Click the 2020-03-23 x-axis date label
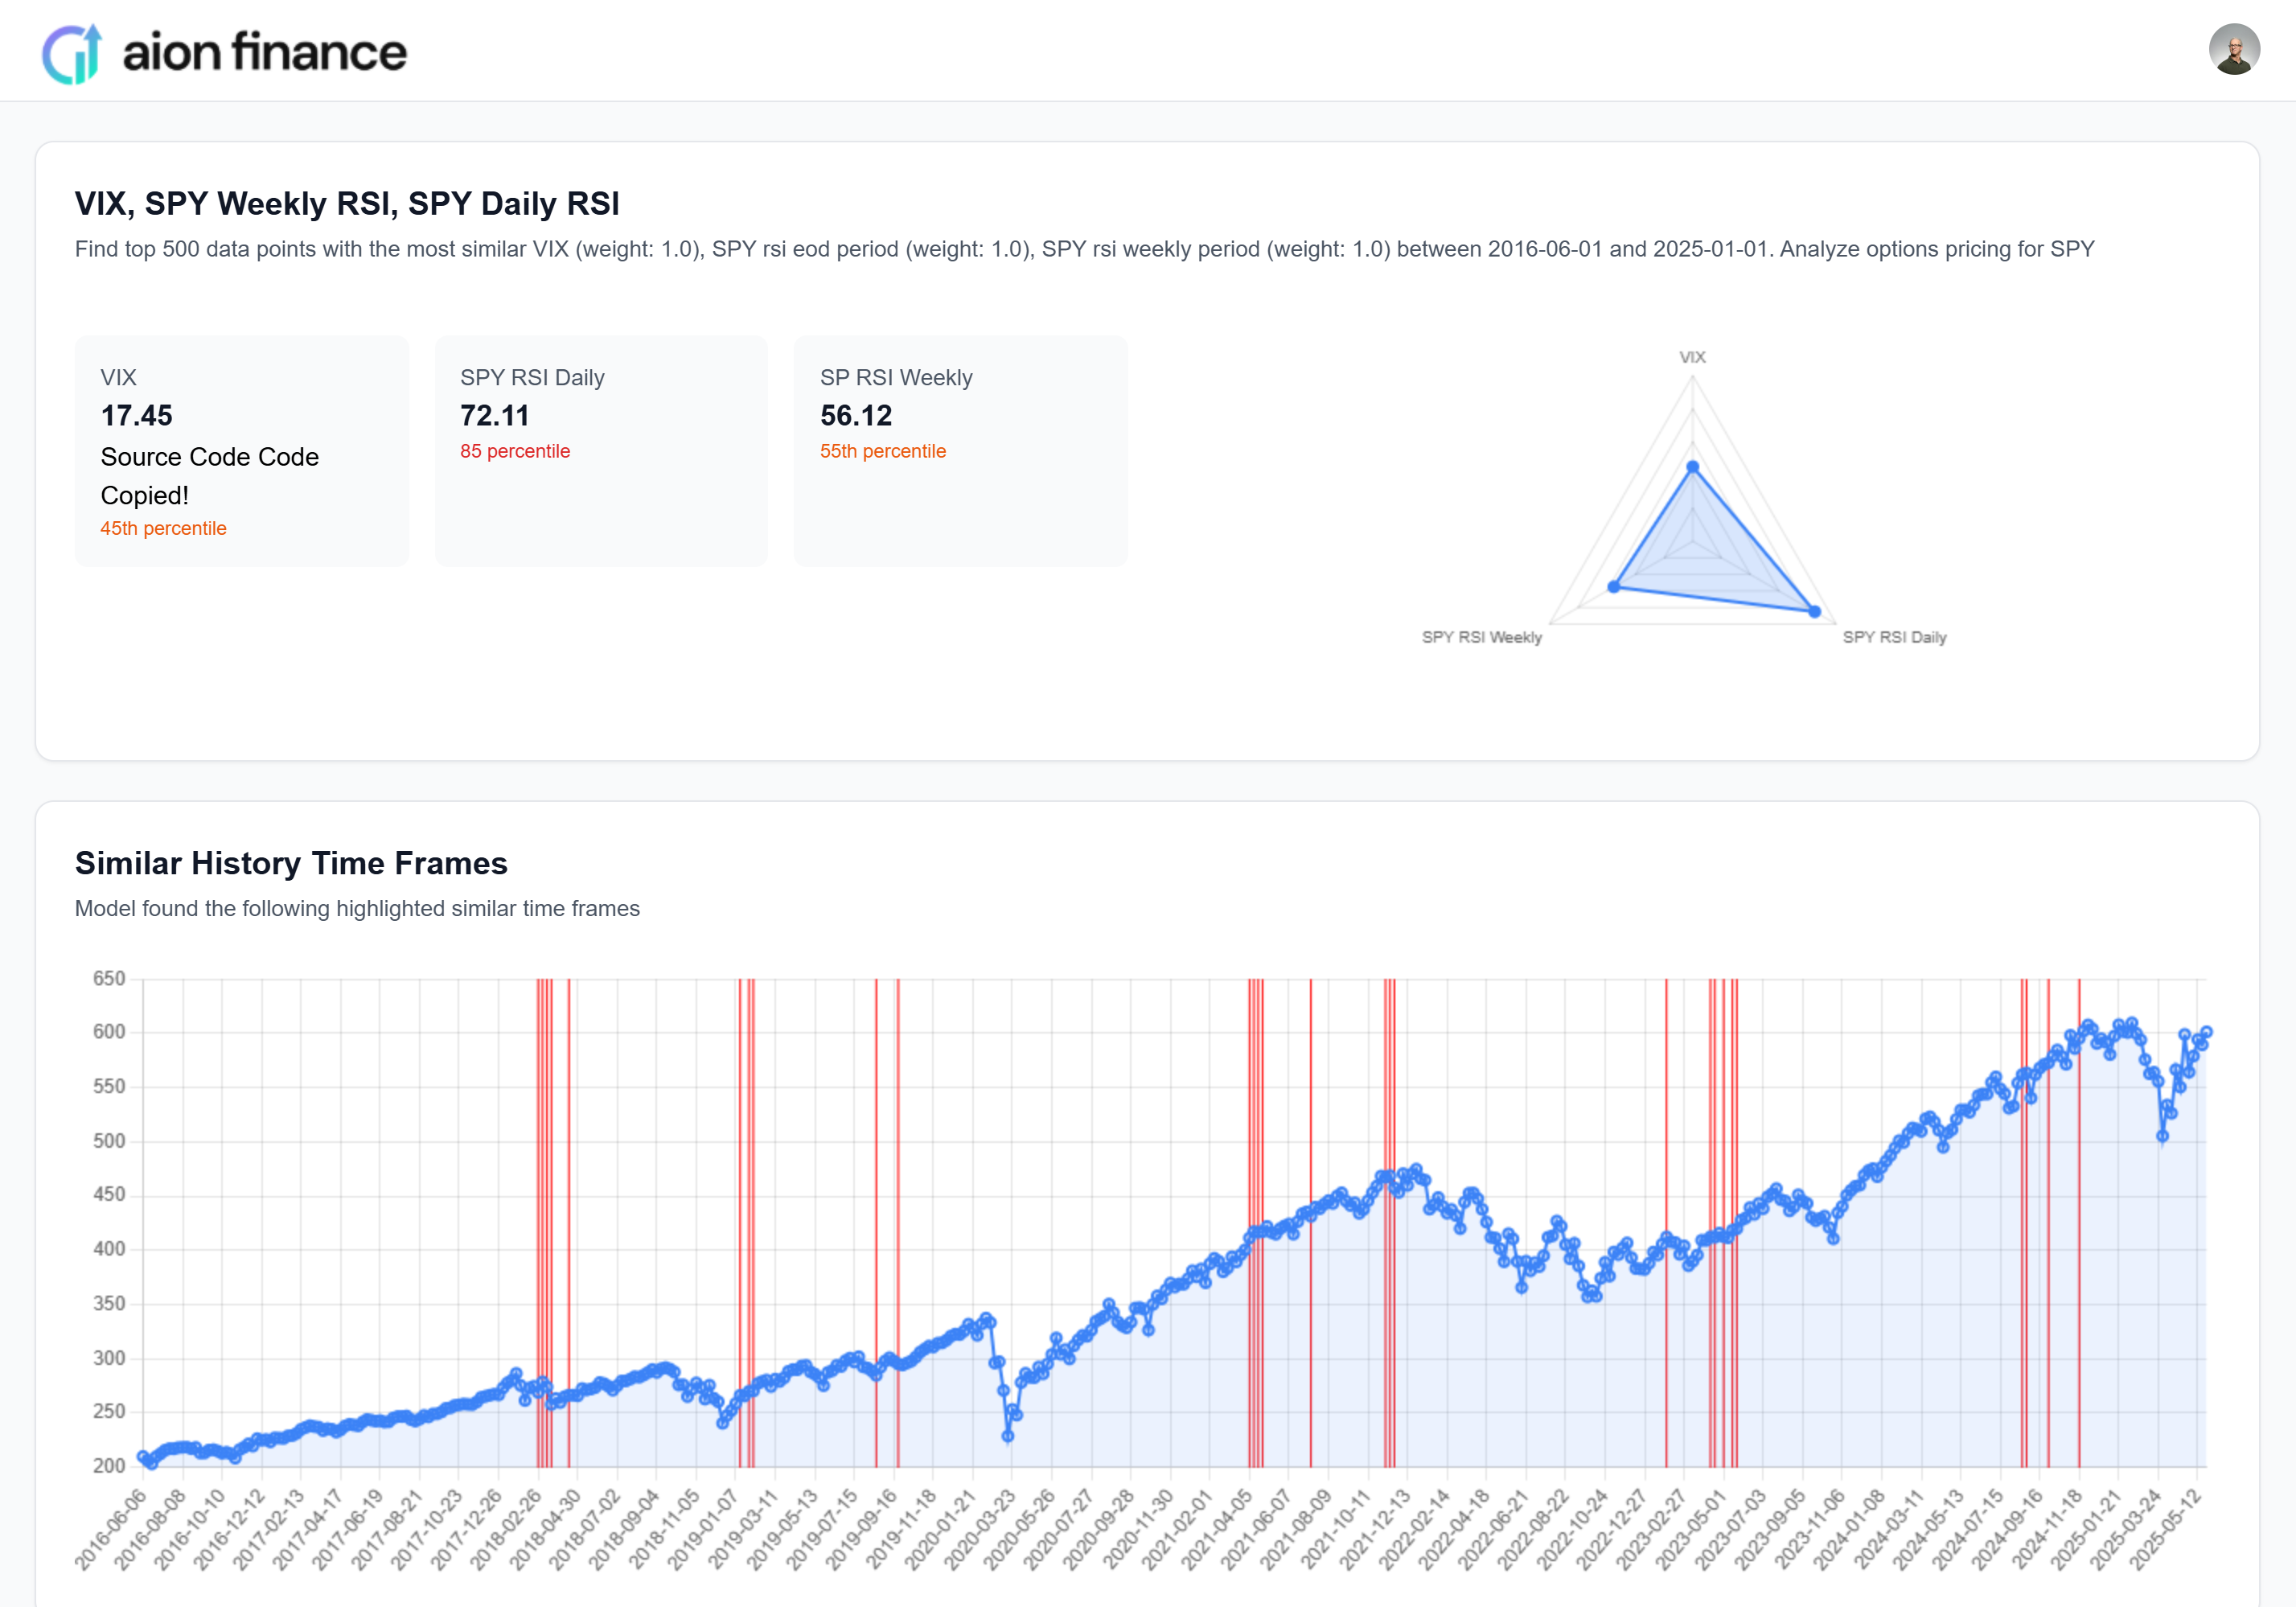Viewport: 2296px width, 1607px height. click(981, 1529)
